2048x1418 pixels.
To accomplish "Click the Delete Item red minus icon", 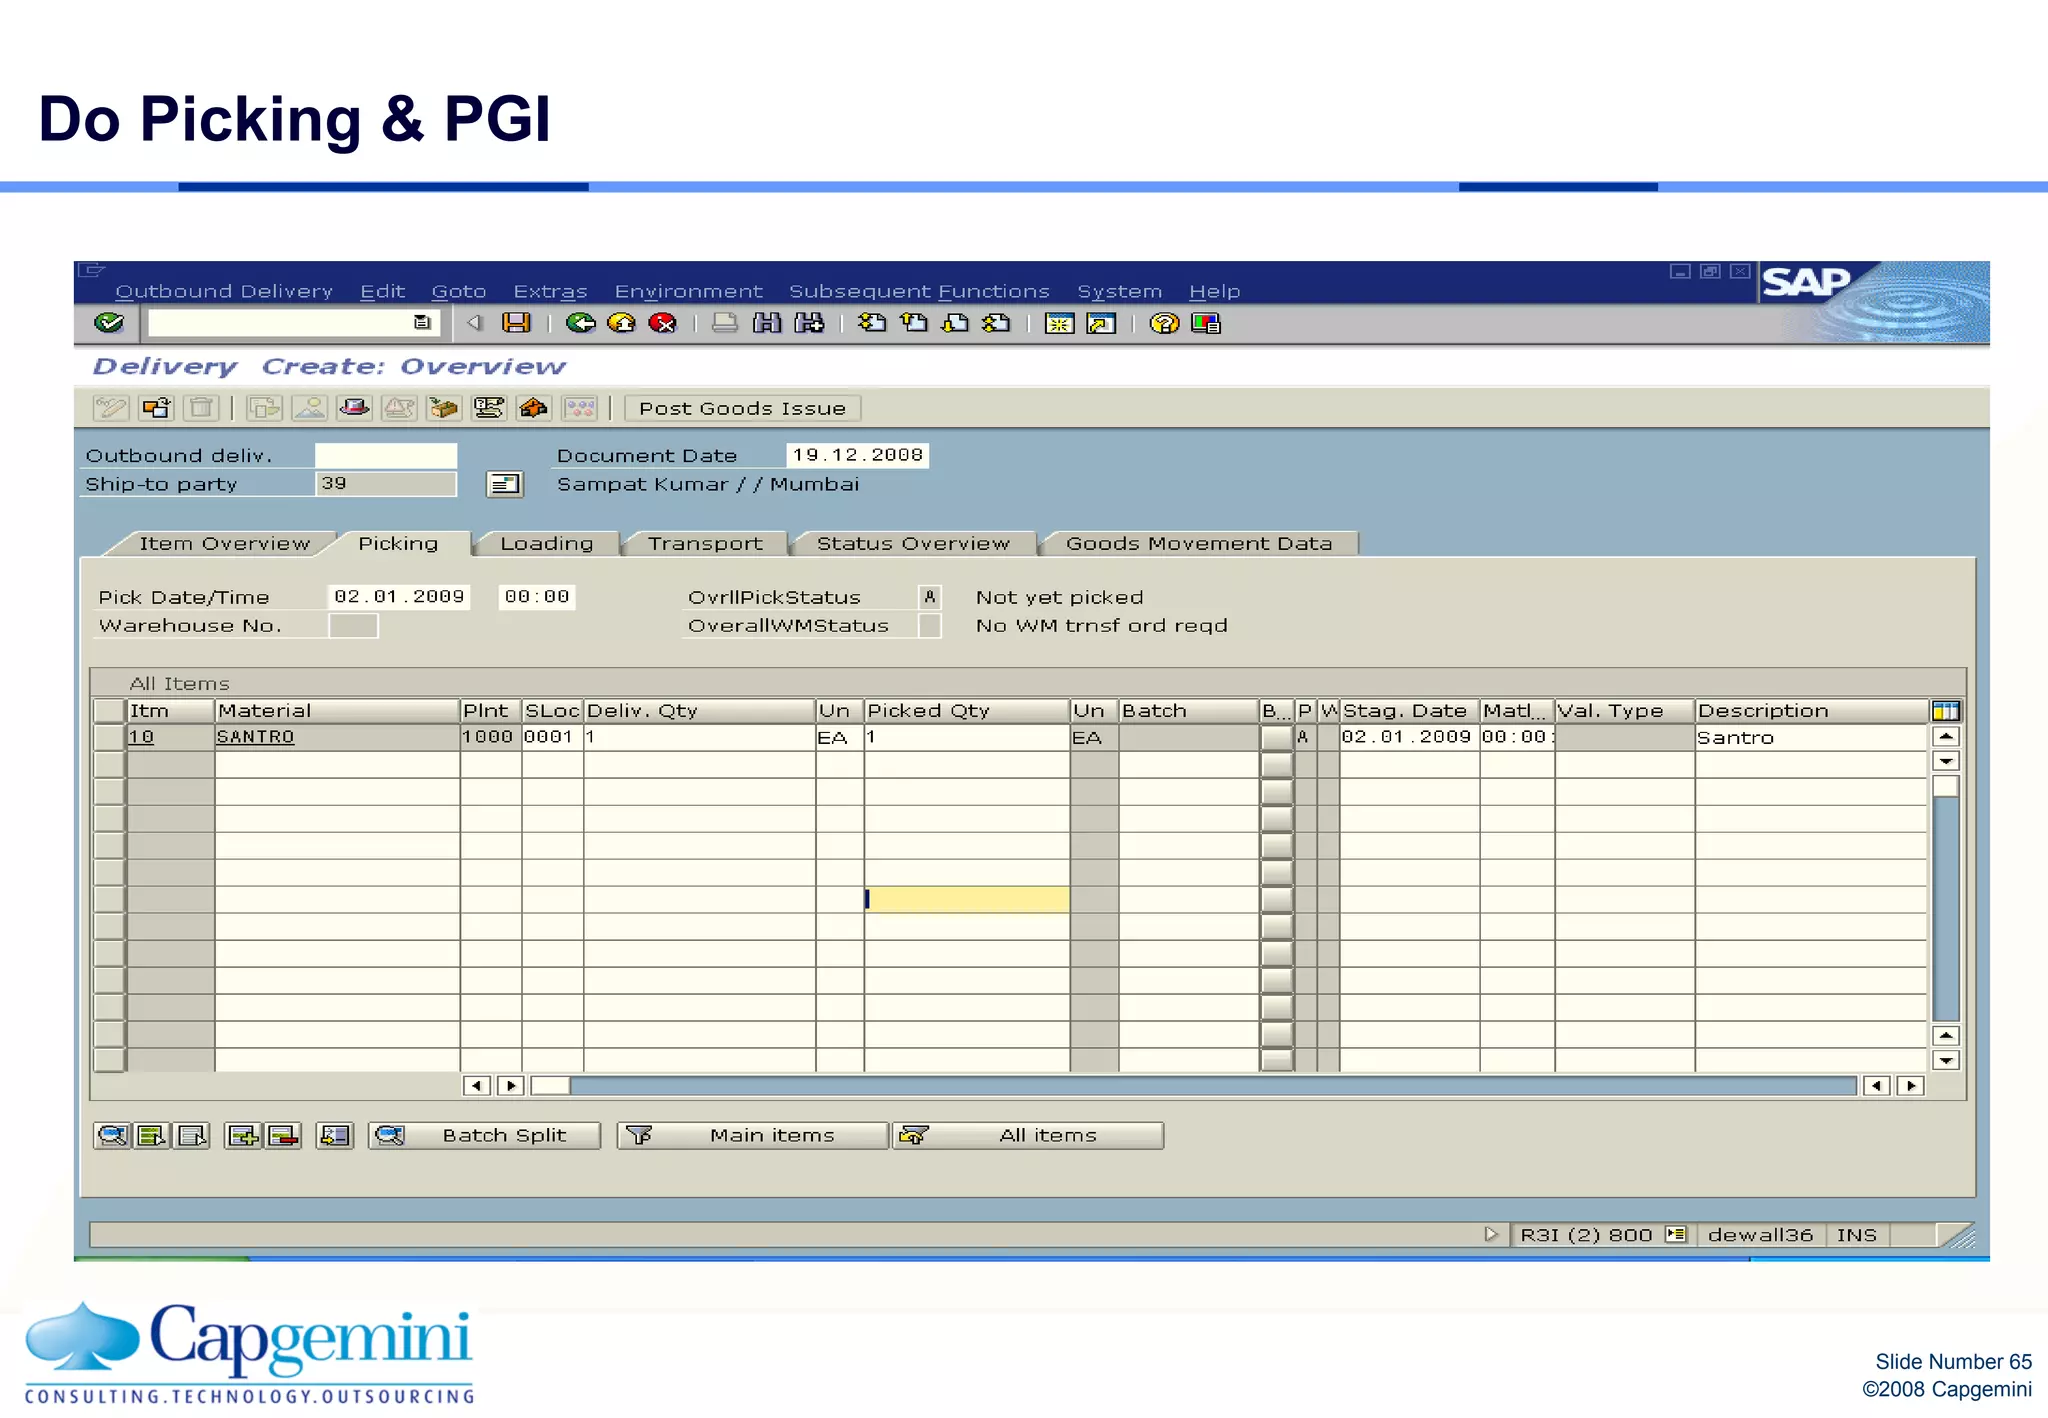I will 283,1135.
